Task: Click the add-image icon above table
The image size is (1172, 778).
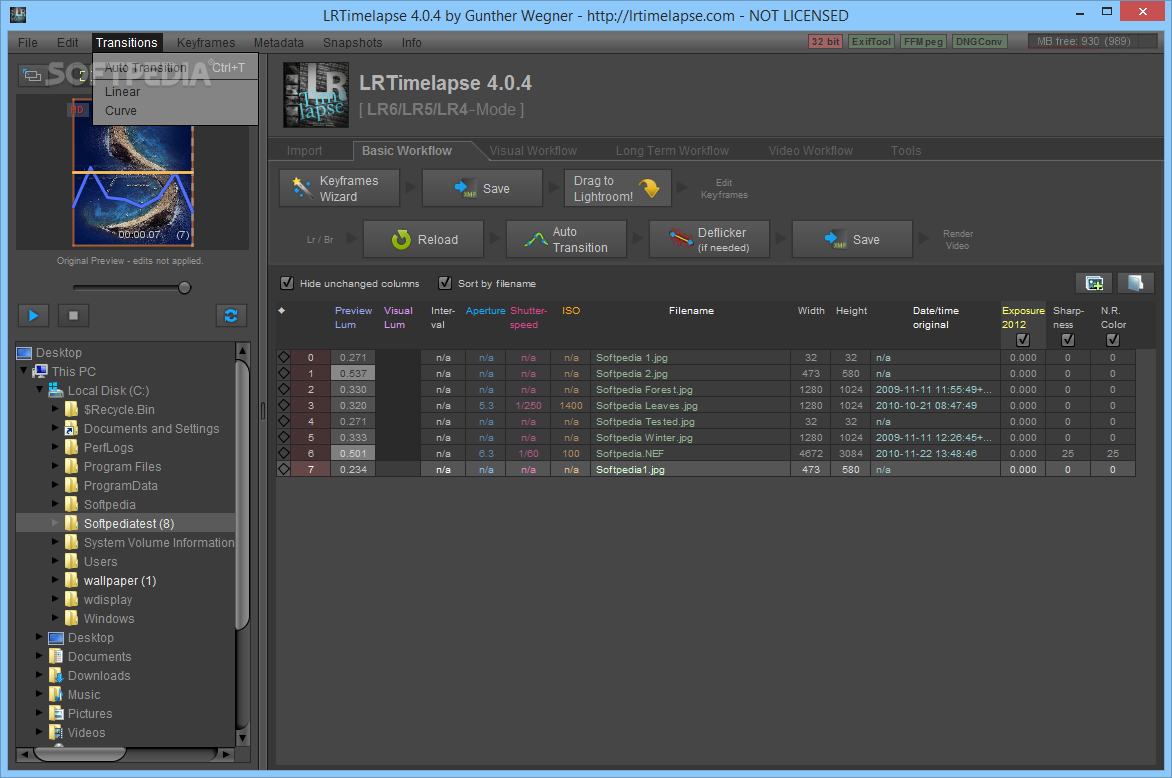Action: [x=1094, y=283]
